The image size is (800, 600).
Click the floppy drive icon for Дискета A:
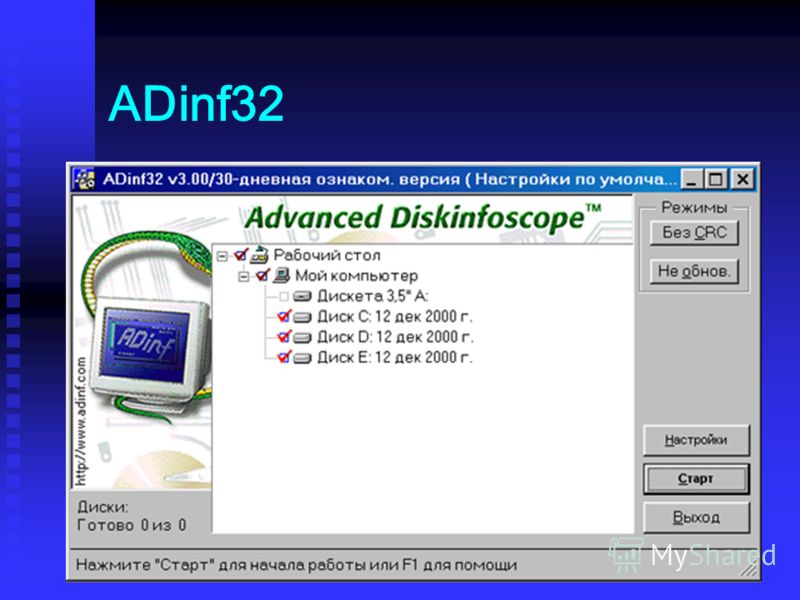click(x=303, y=296)
